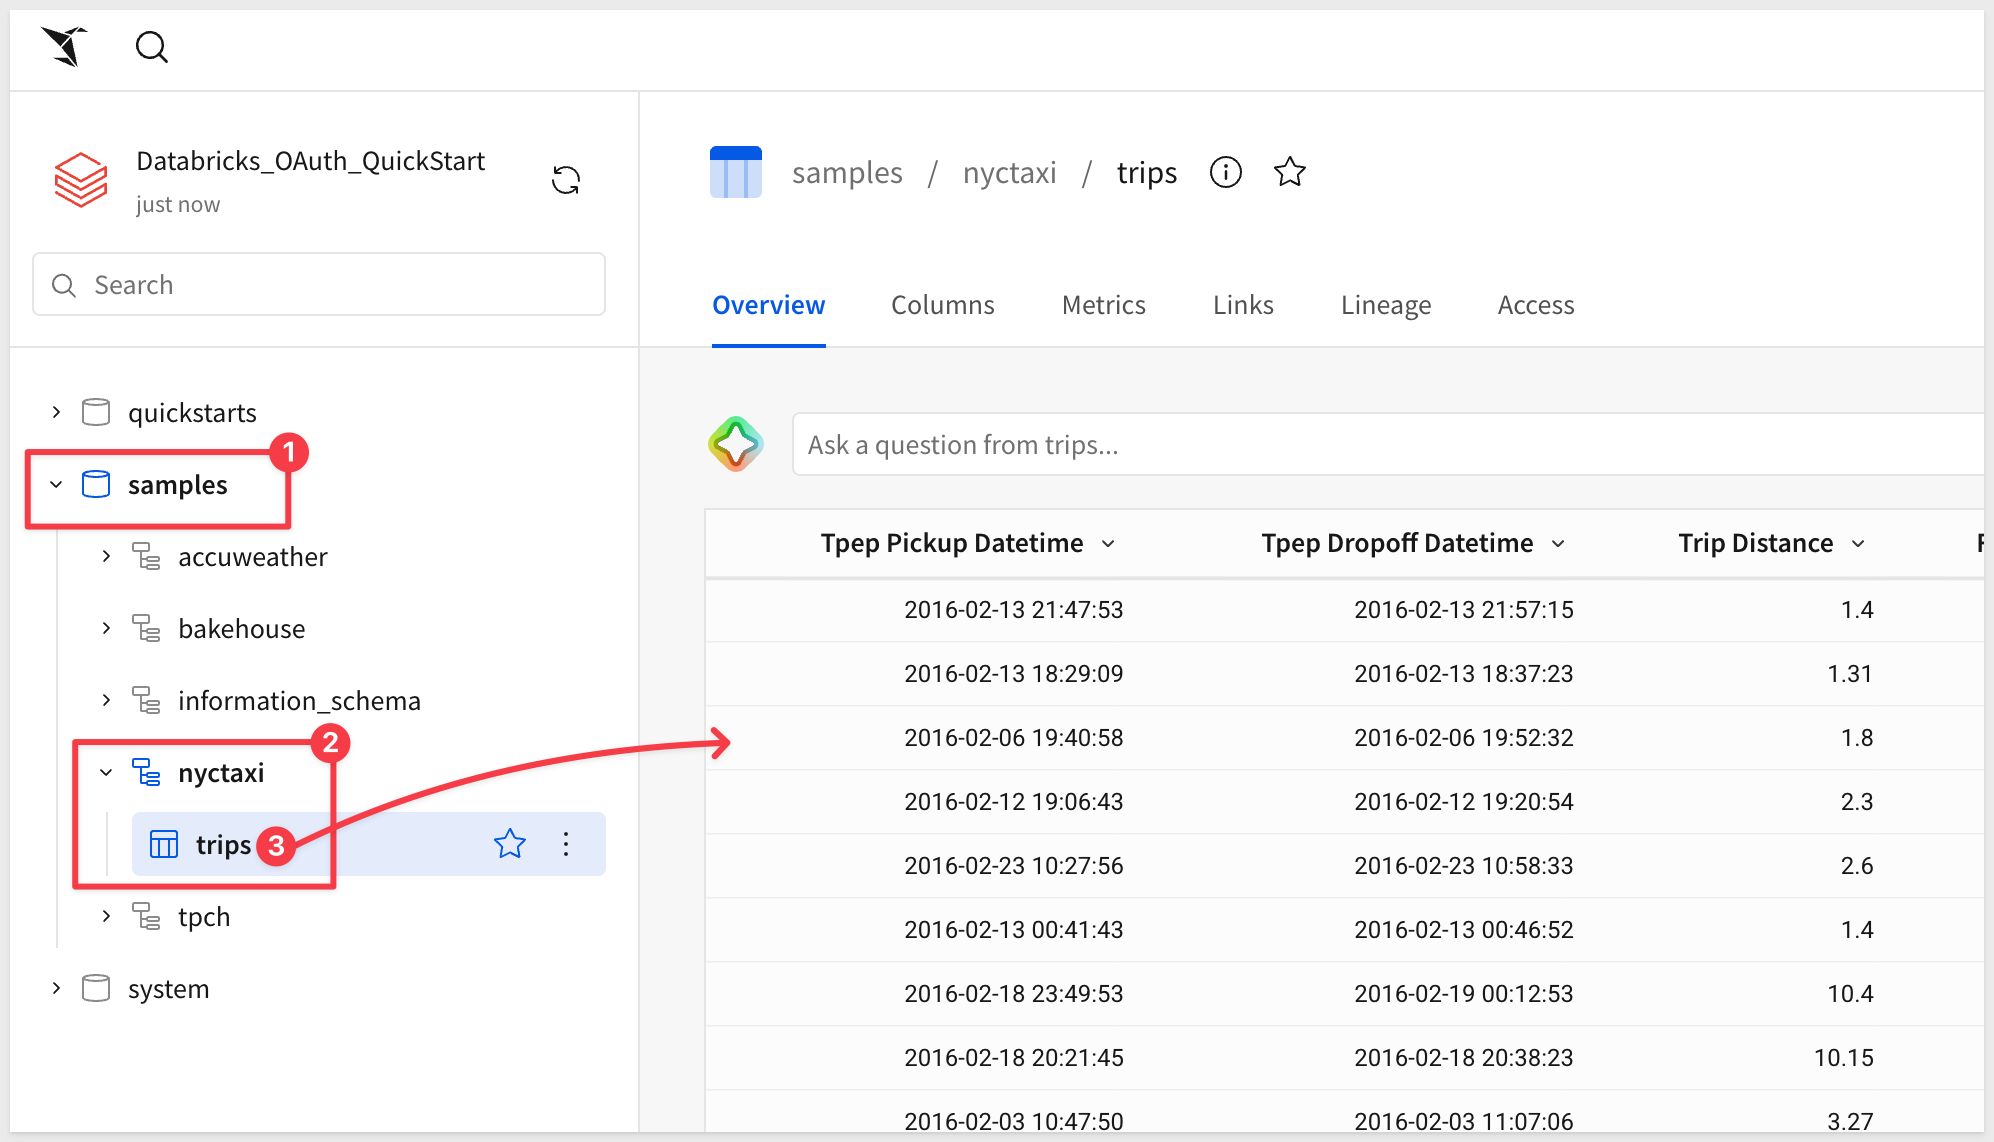
Task: Expand the quickstarts catalog
Action: coord(56,412)
